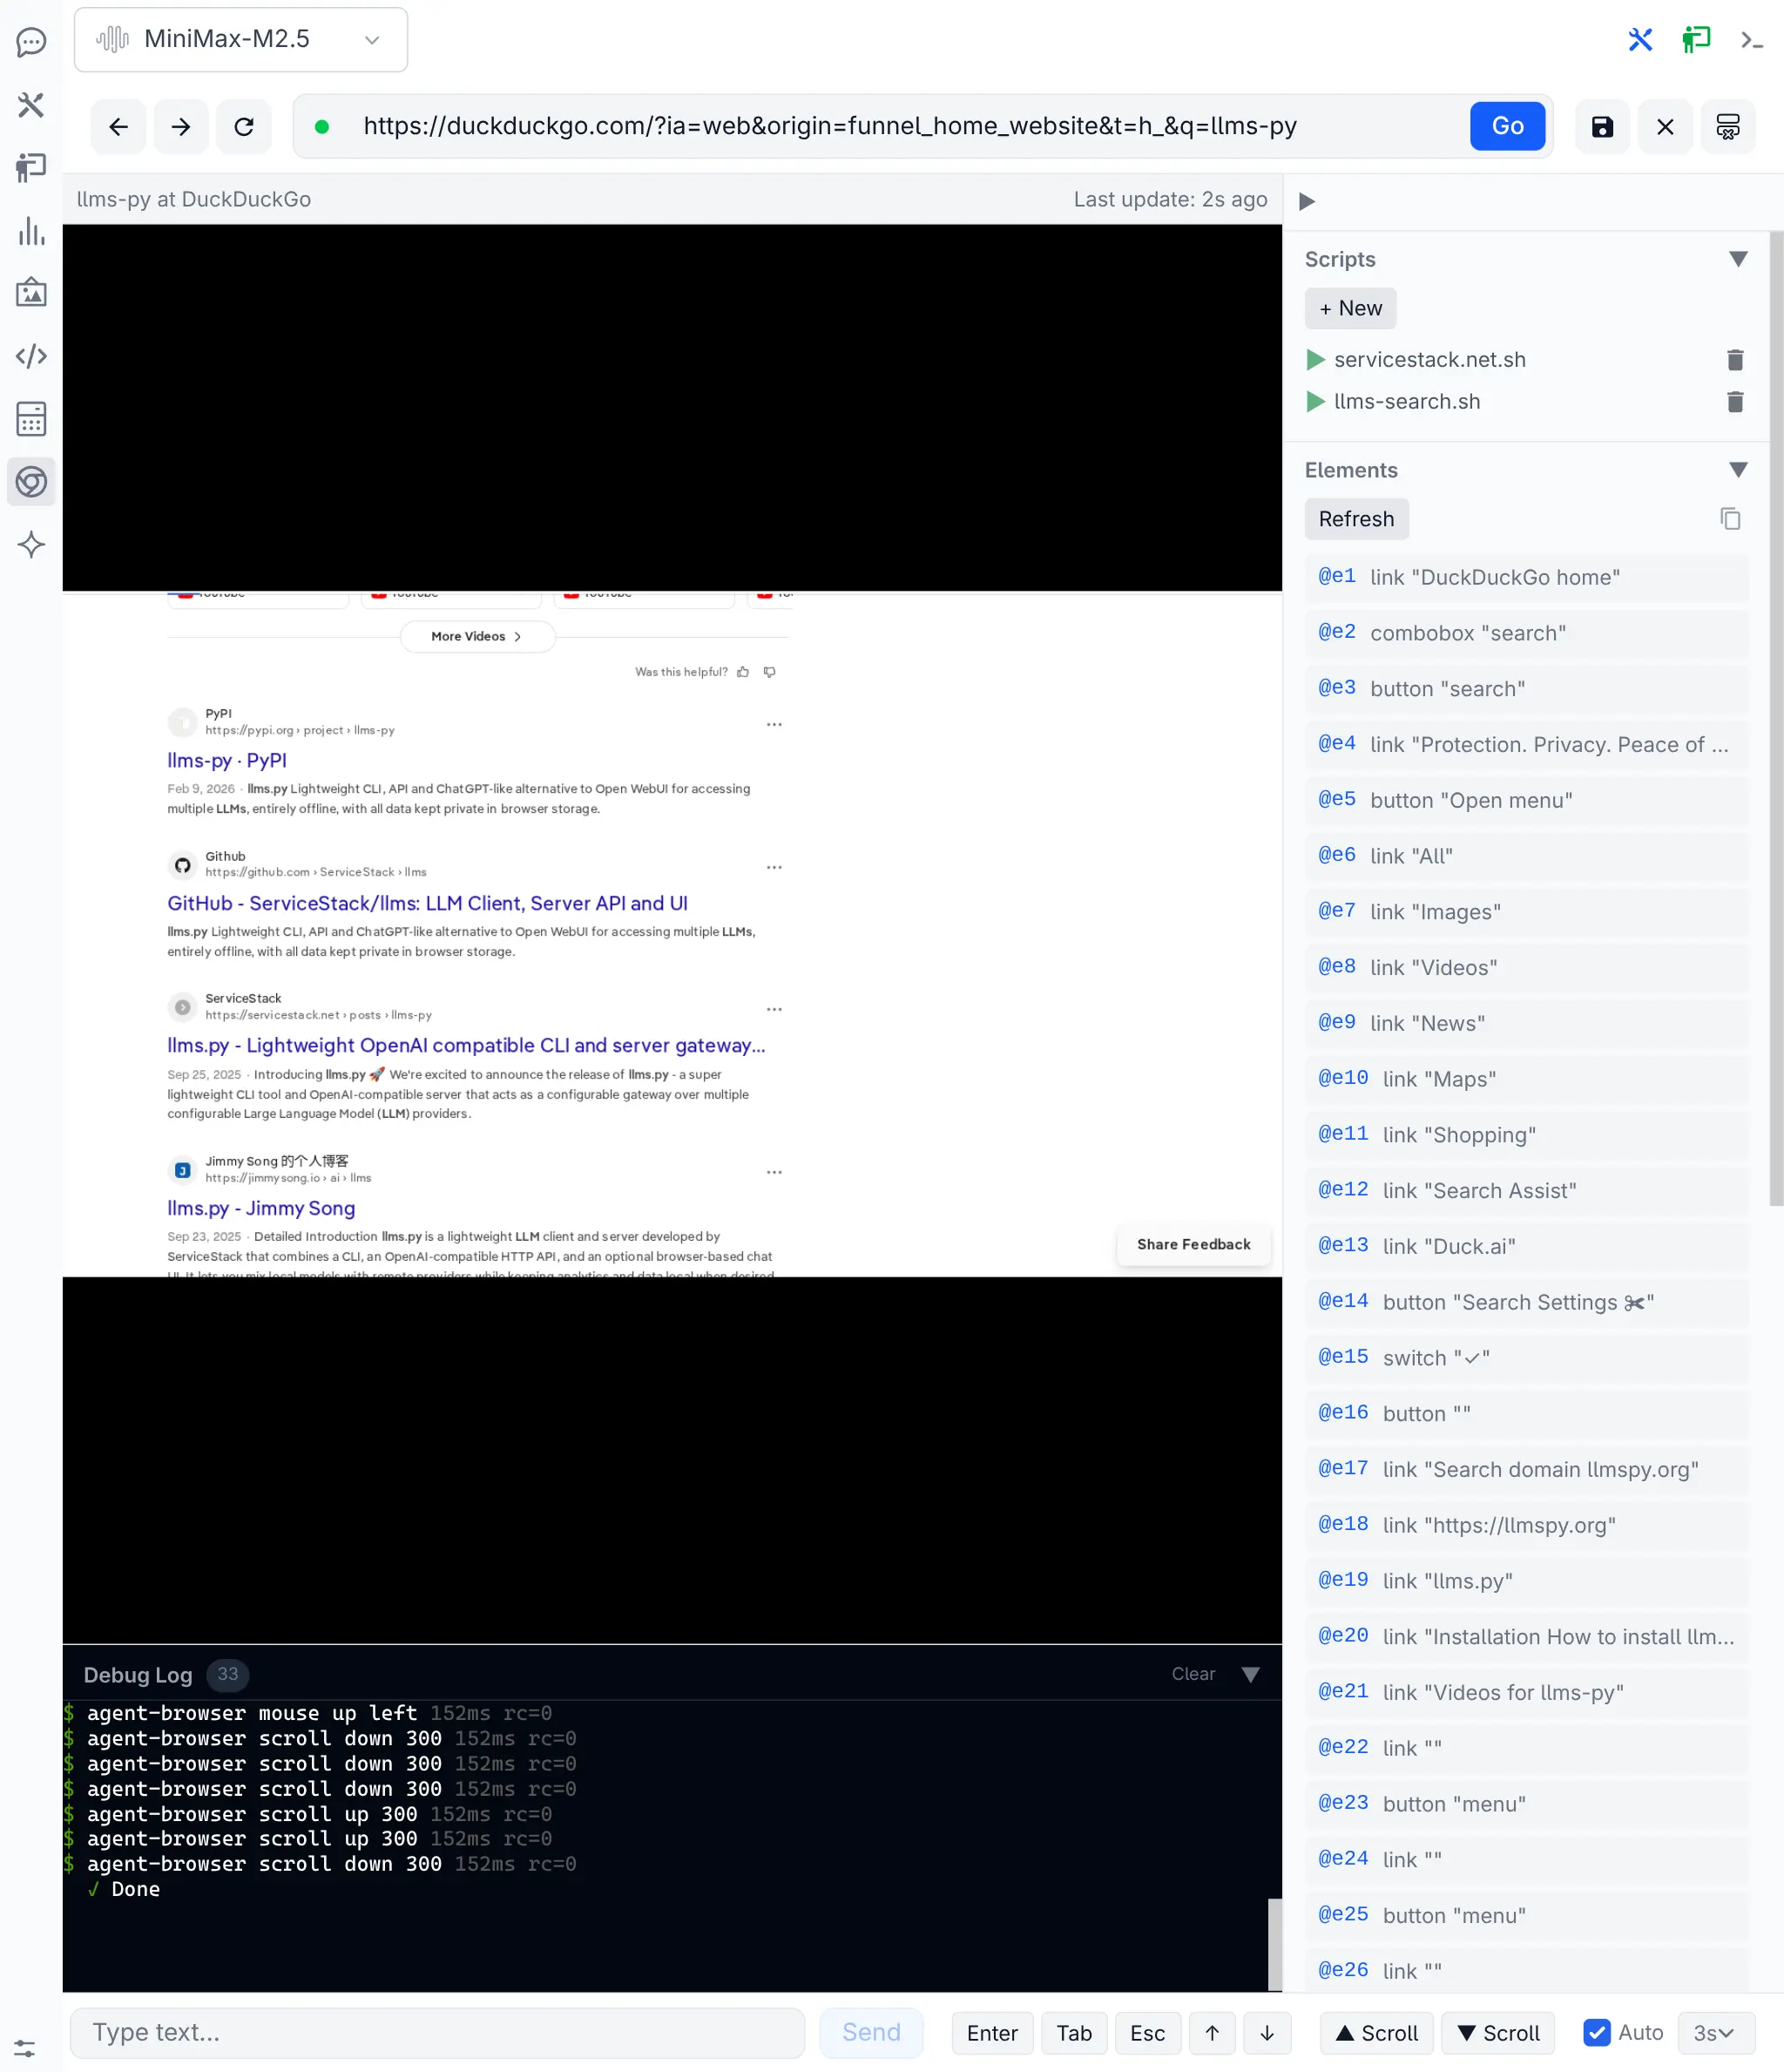Collapse the Elements section
1784x2072 pixels.
1738,469
